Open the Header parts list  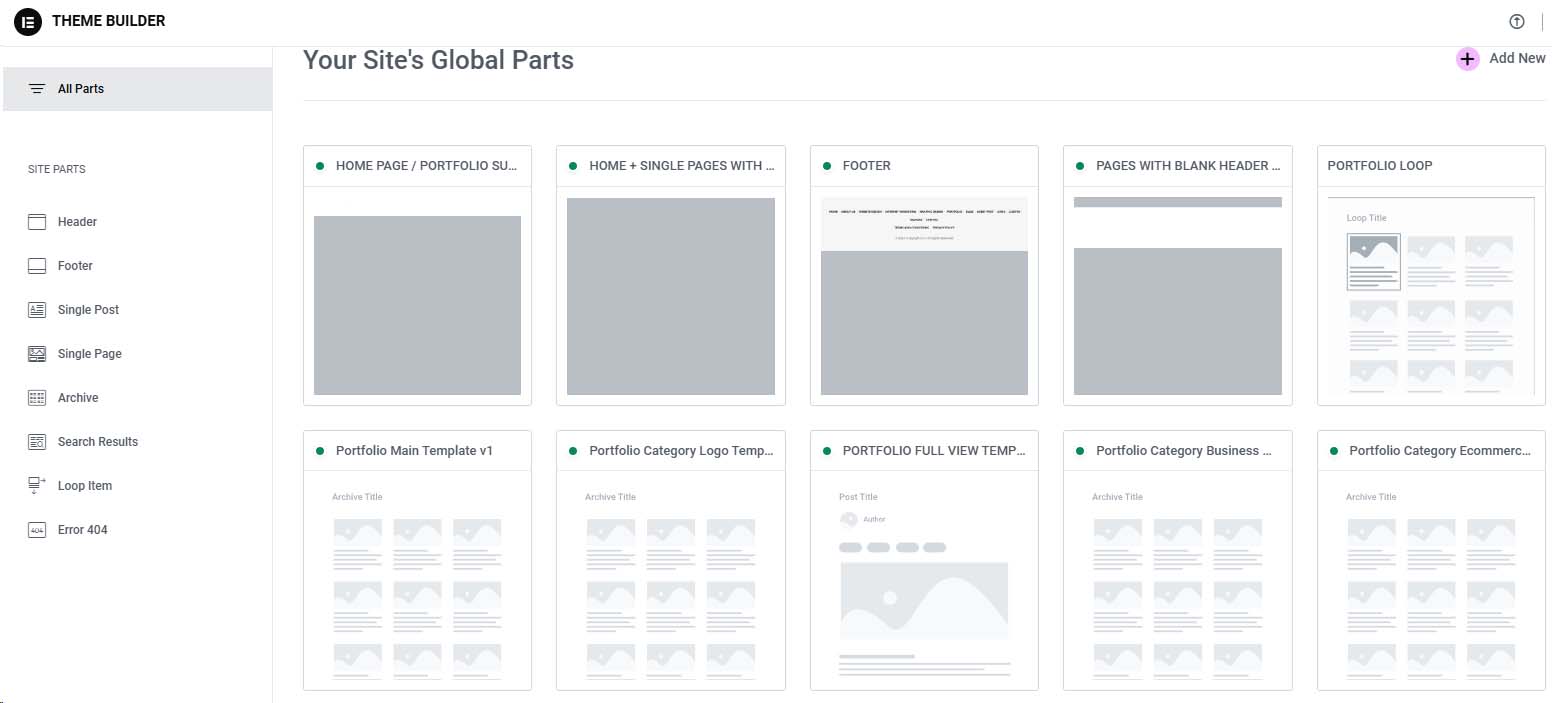77,222
